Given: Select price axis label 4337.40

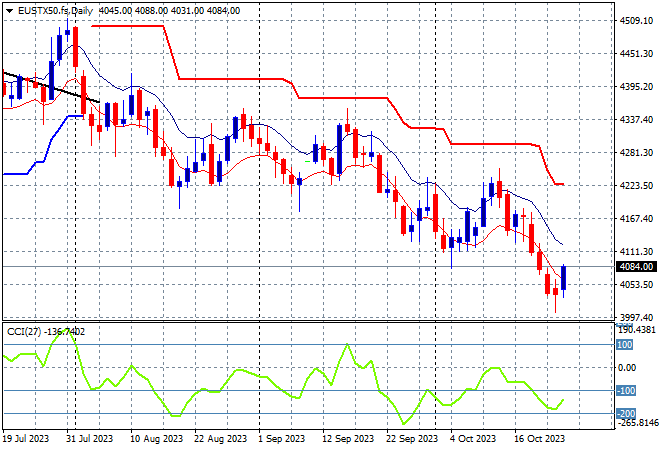Looking at the screenshot, I should click(x=636, y=120).
